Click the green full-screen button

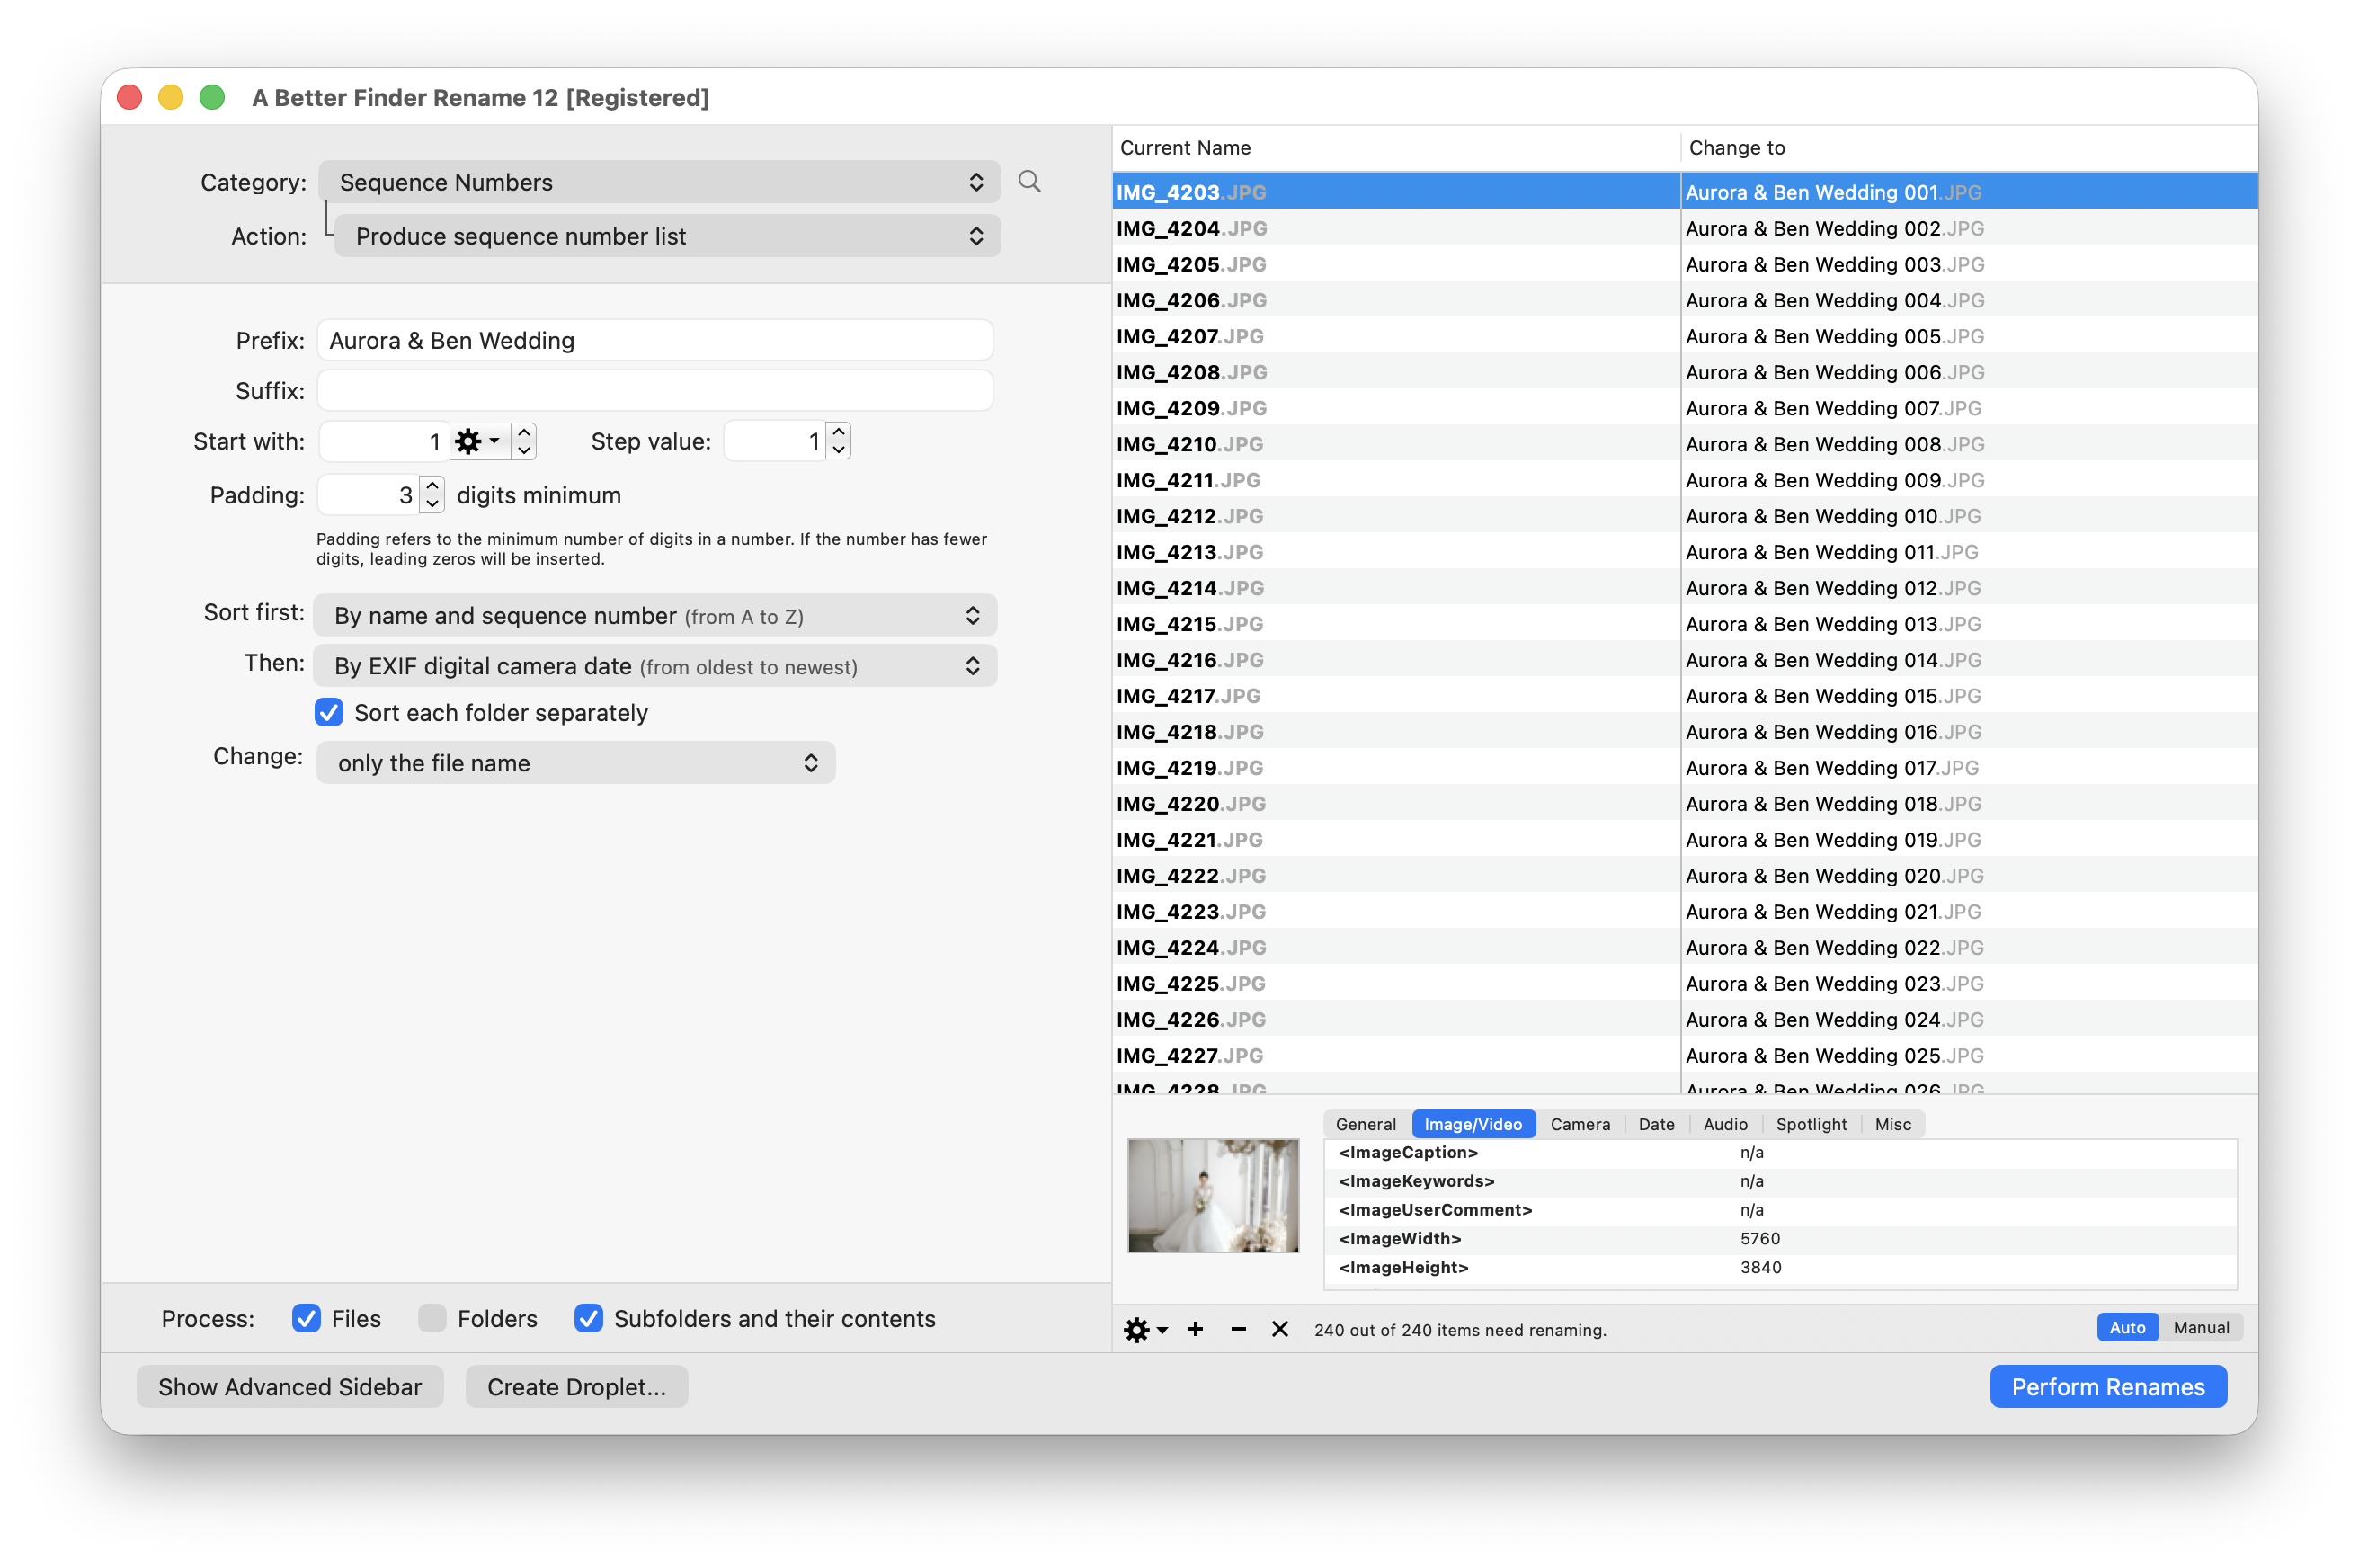[x=212, y=97]
